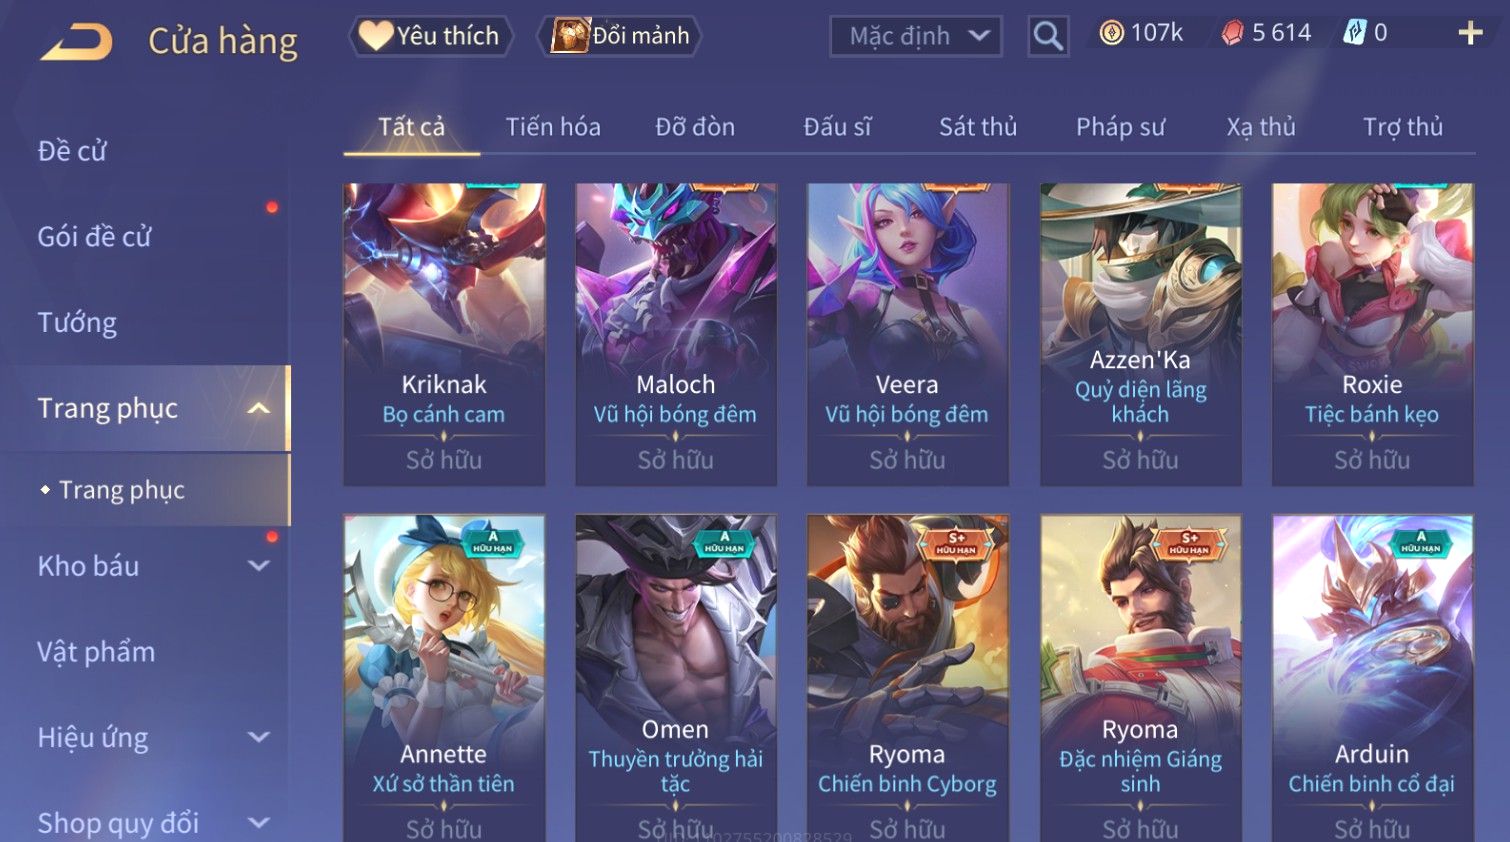
Task: Switch to the Pháp sư tab
Action: (1120, 127)
